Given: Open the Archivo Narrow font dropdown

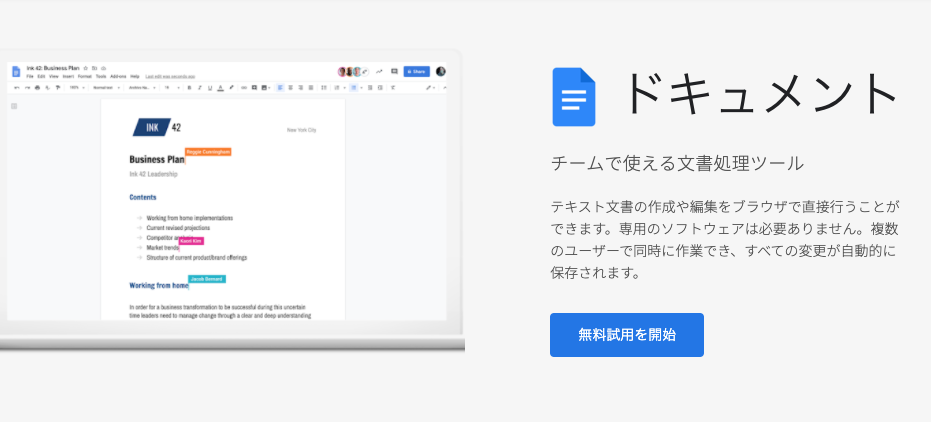Looking at the screenshot, I should pyautogui.click(x=142, y=88).
